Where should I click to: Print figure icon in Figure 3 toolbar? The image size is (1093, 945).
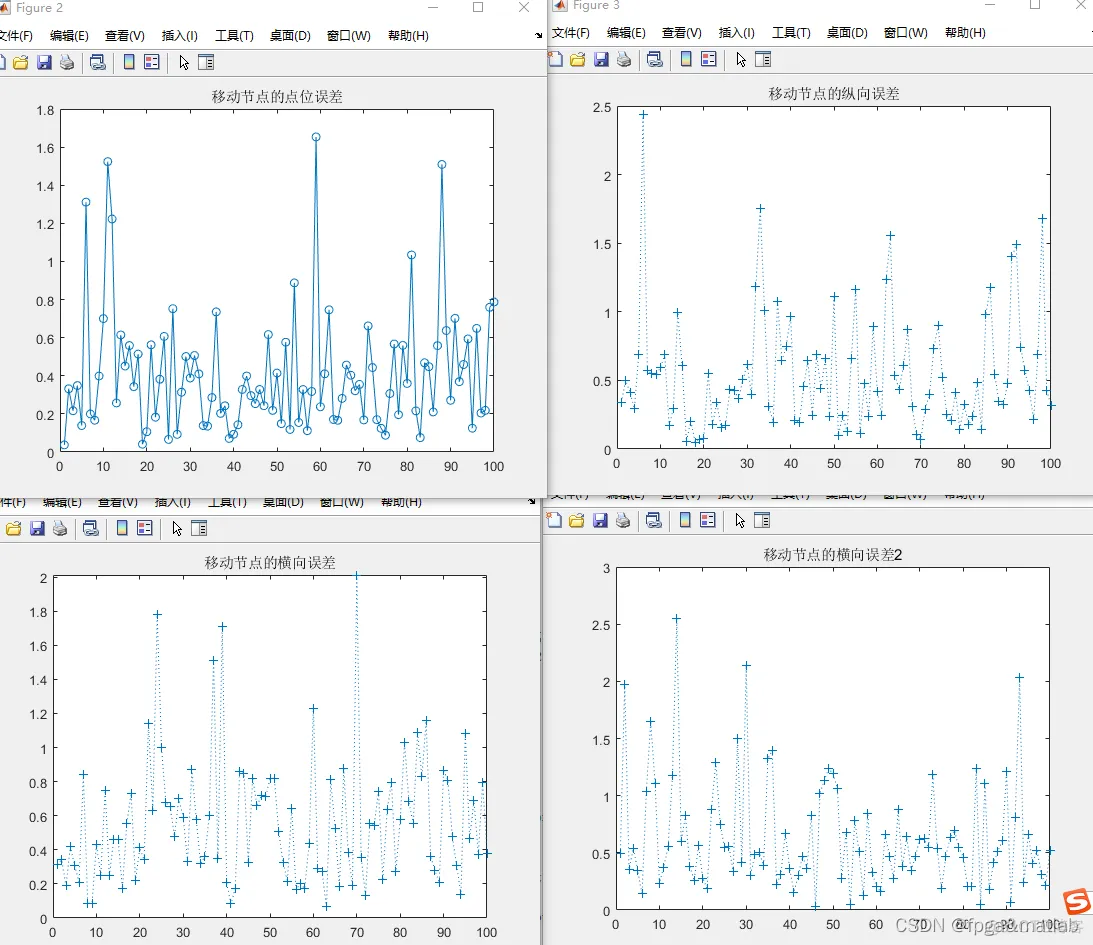(624, 60)
